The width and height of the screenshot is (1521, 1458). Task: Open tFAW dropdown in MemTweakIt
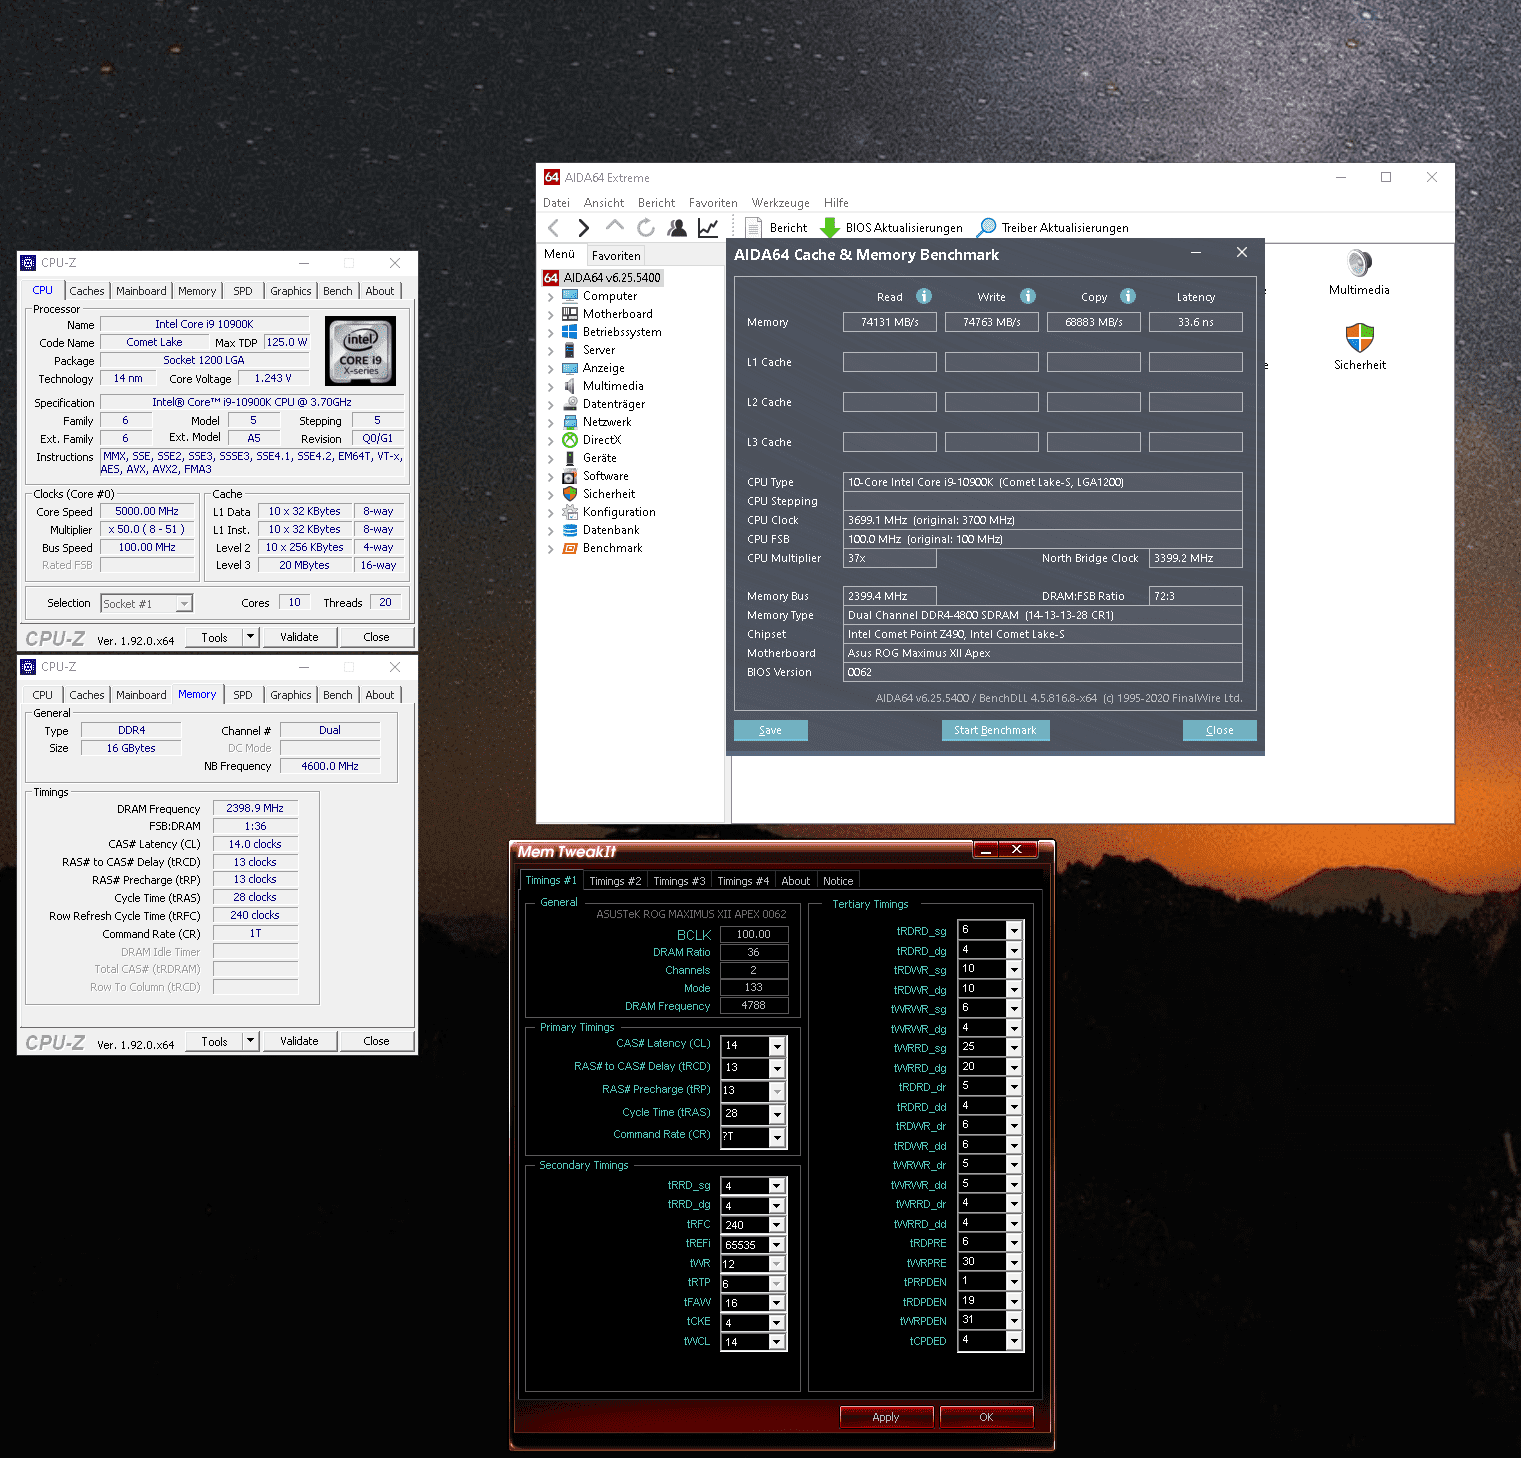click(777, 1303)
